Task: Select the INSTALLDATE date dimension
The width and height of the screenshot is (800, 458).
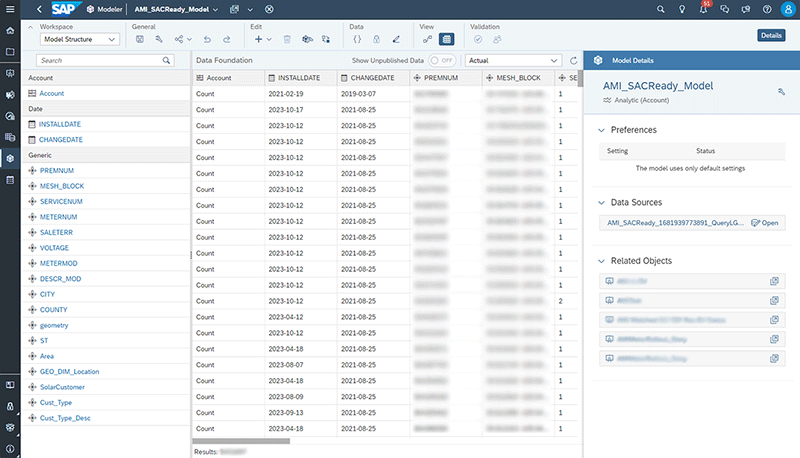Action: (x=61, y=124)
